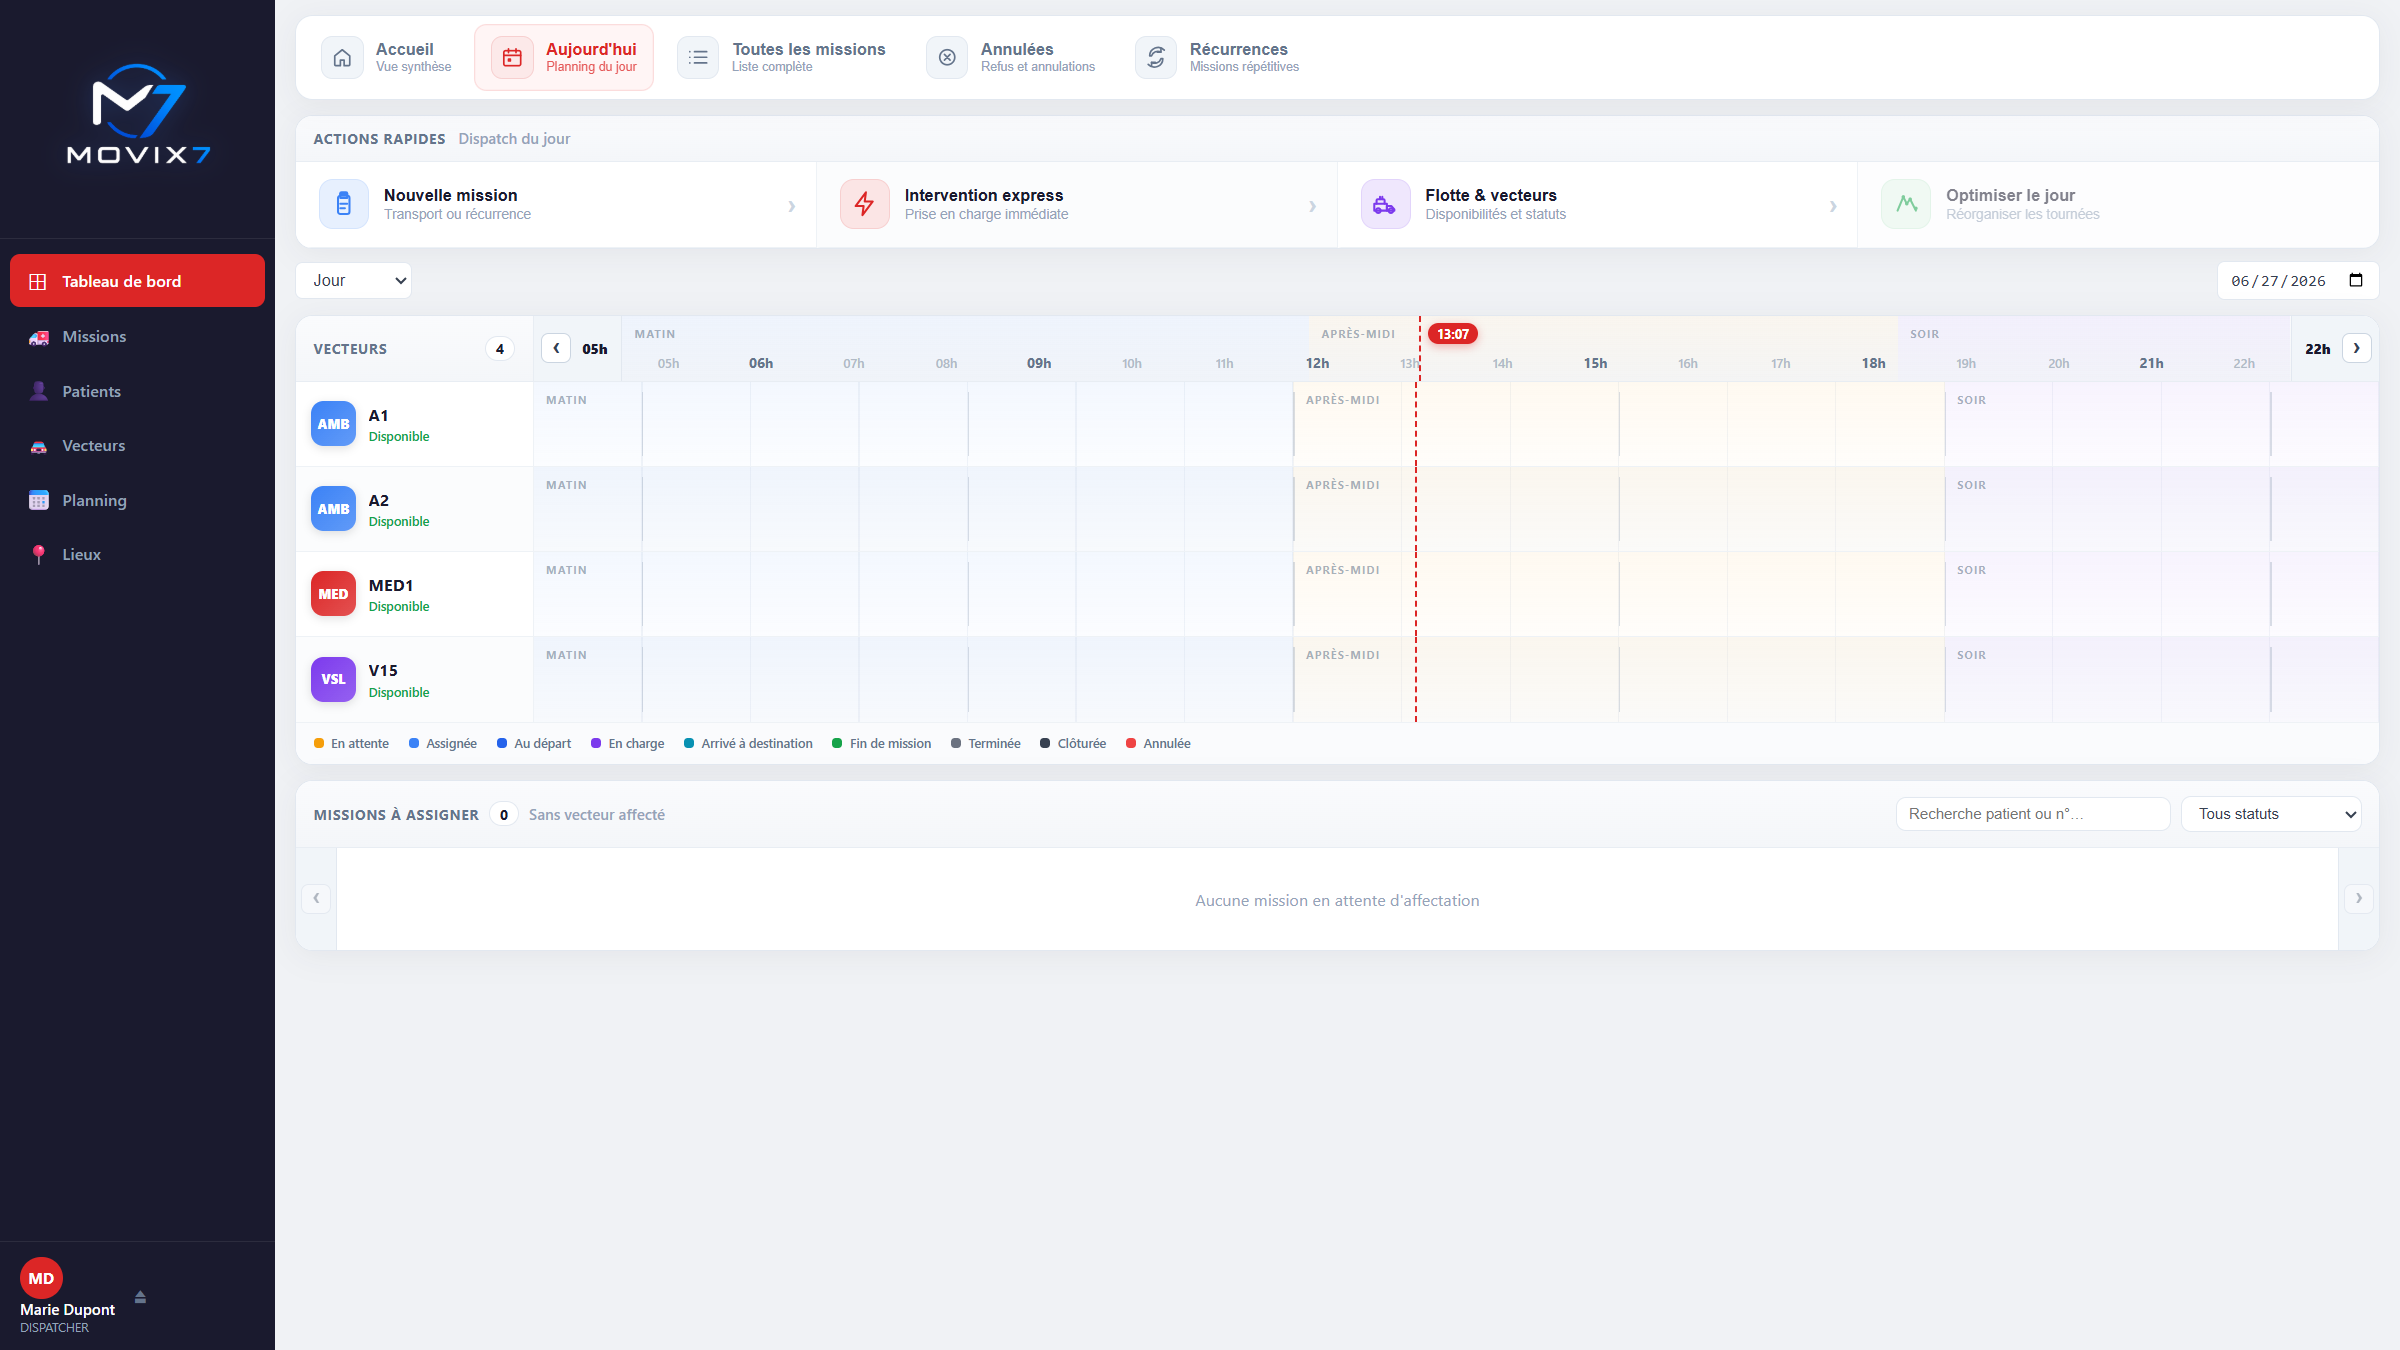Go to Patients in the sidebar
2400x1350 pixels.
click(x=137, y=391)
